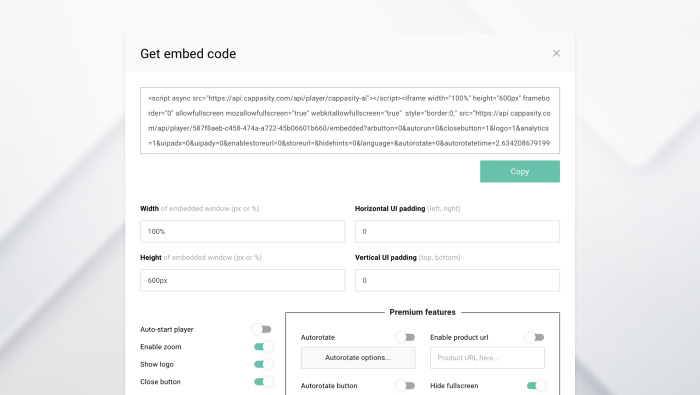The width and height of the screenshot is (700, 395).
Task: Enable the Auto-start player toggle
Action: tap(262, 329)
